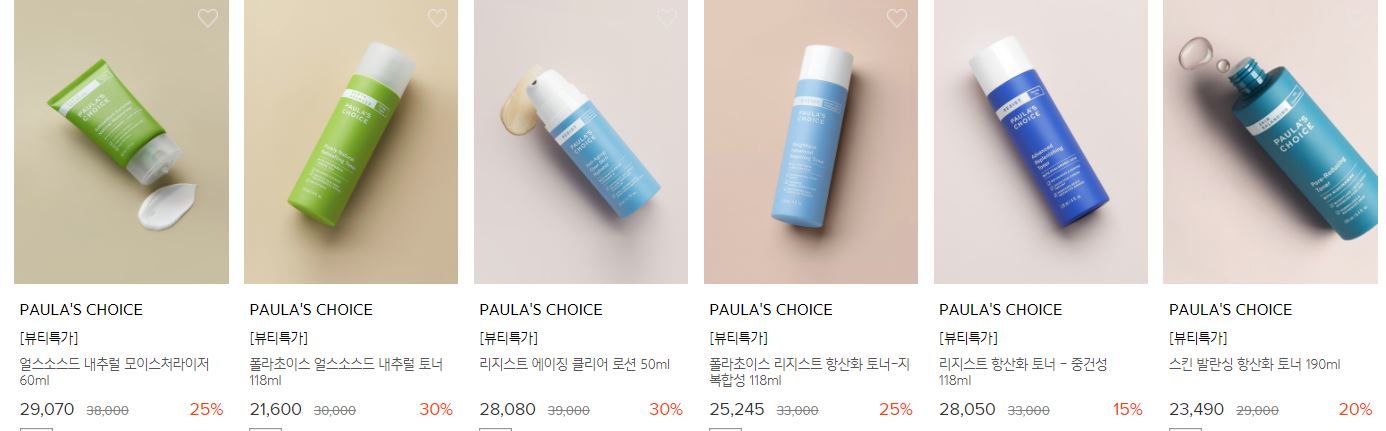This screenshot has width=1386, height=431.
Task: Wishlist the 얼스소스드 내추럴 모이스처라이저 with the heart
Action: (x=207, y=18)
